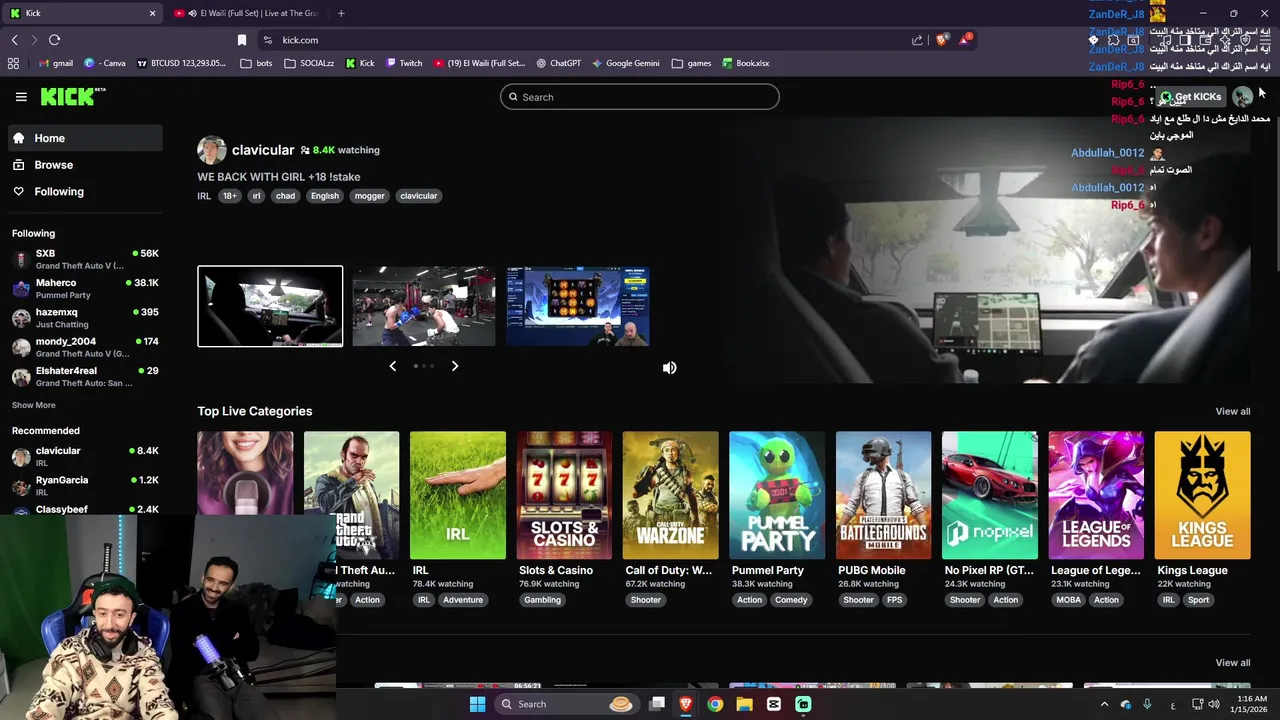Open the Canva bookmark
This screenshot has width=1280, height=720.
pos(105,63)
